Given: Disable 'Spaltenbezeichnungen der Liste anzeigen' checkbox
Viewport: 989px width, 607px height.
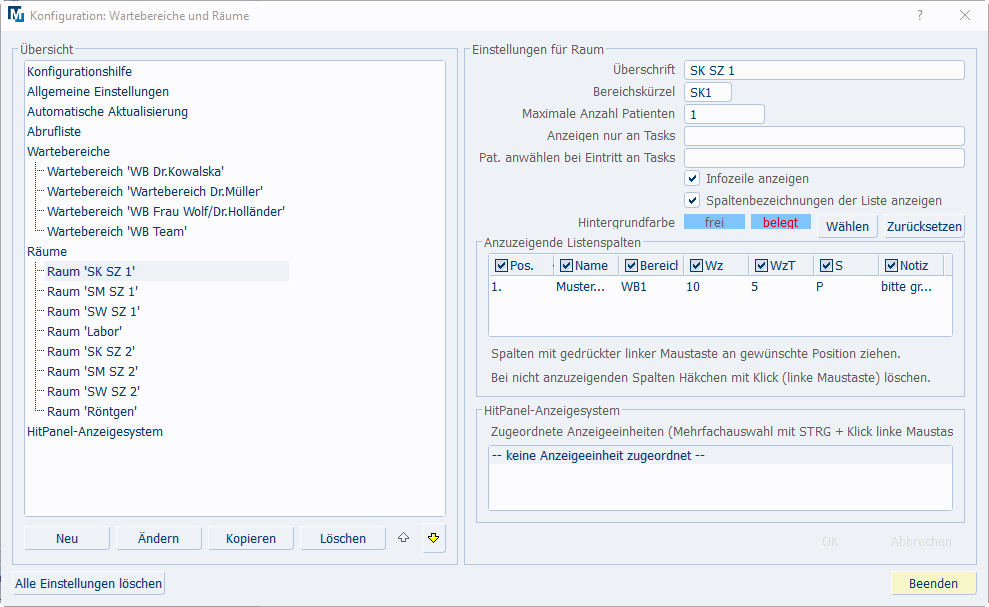Looking at the screenshot, I should 692,200.
